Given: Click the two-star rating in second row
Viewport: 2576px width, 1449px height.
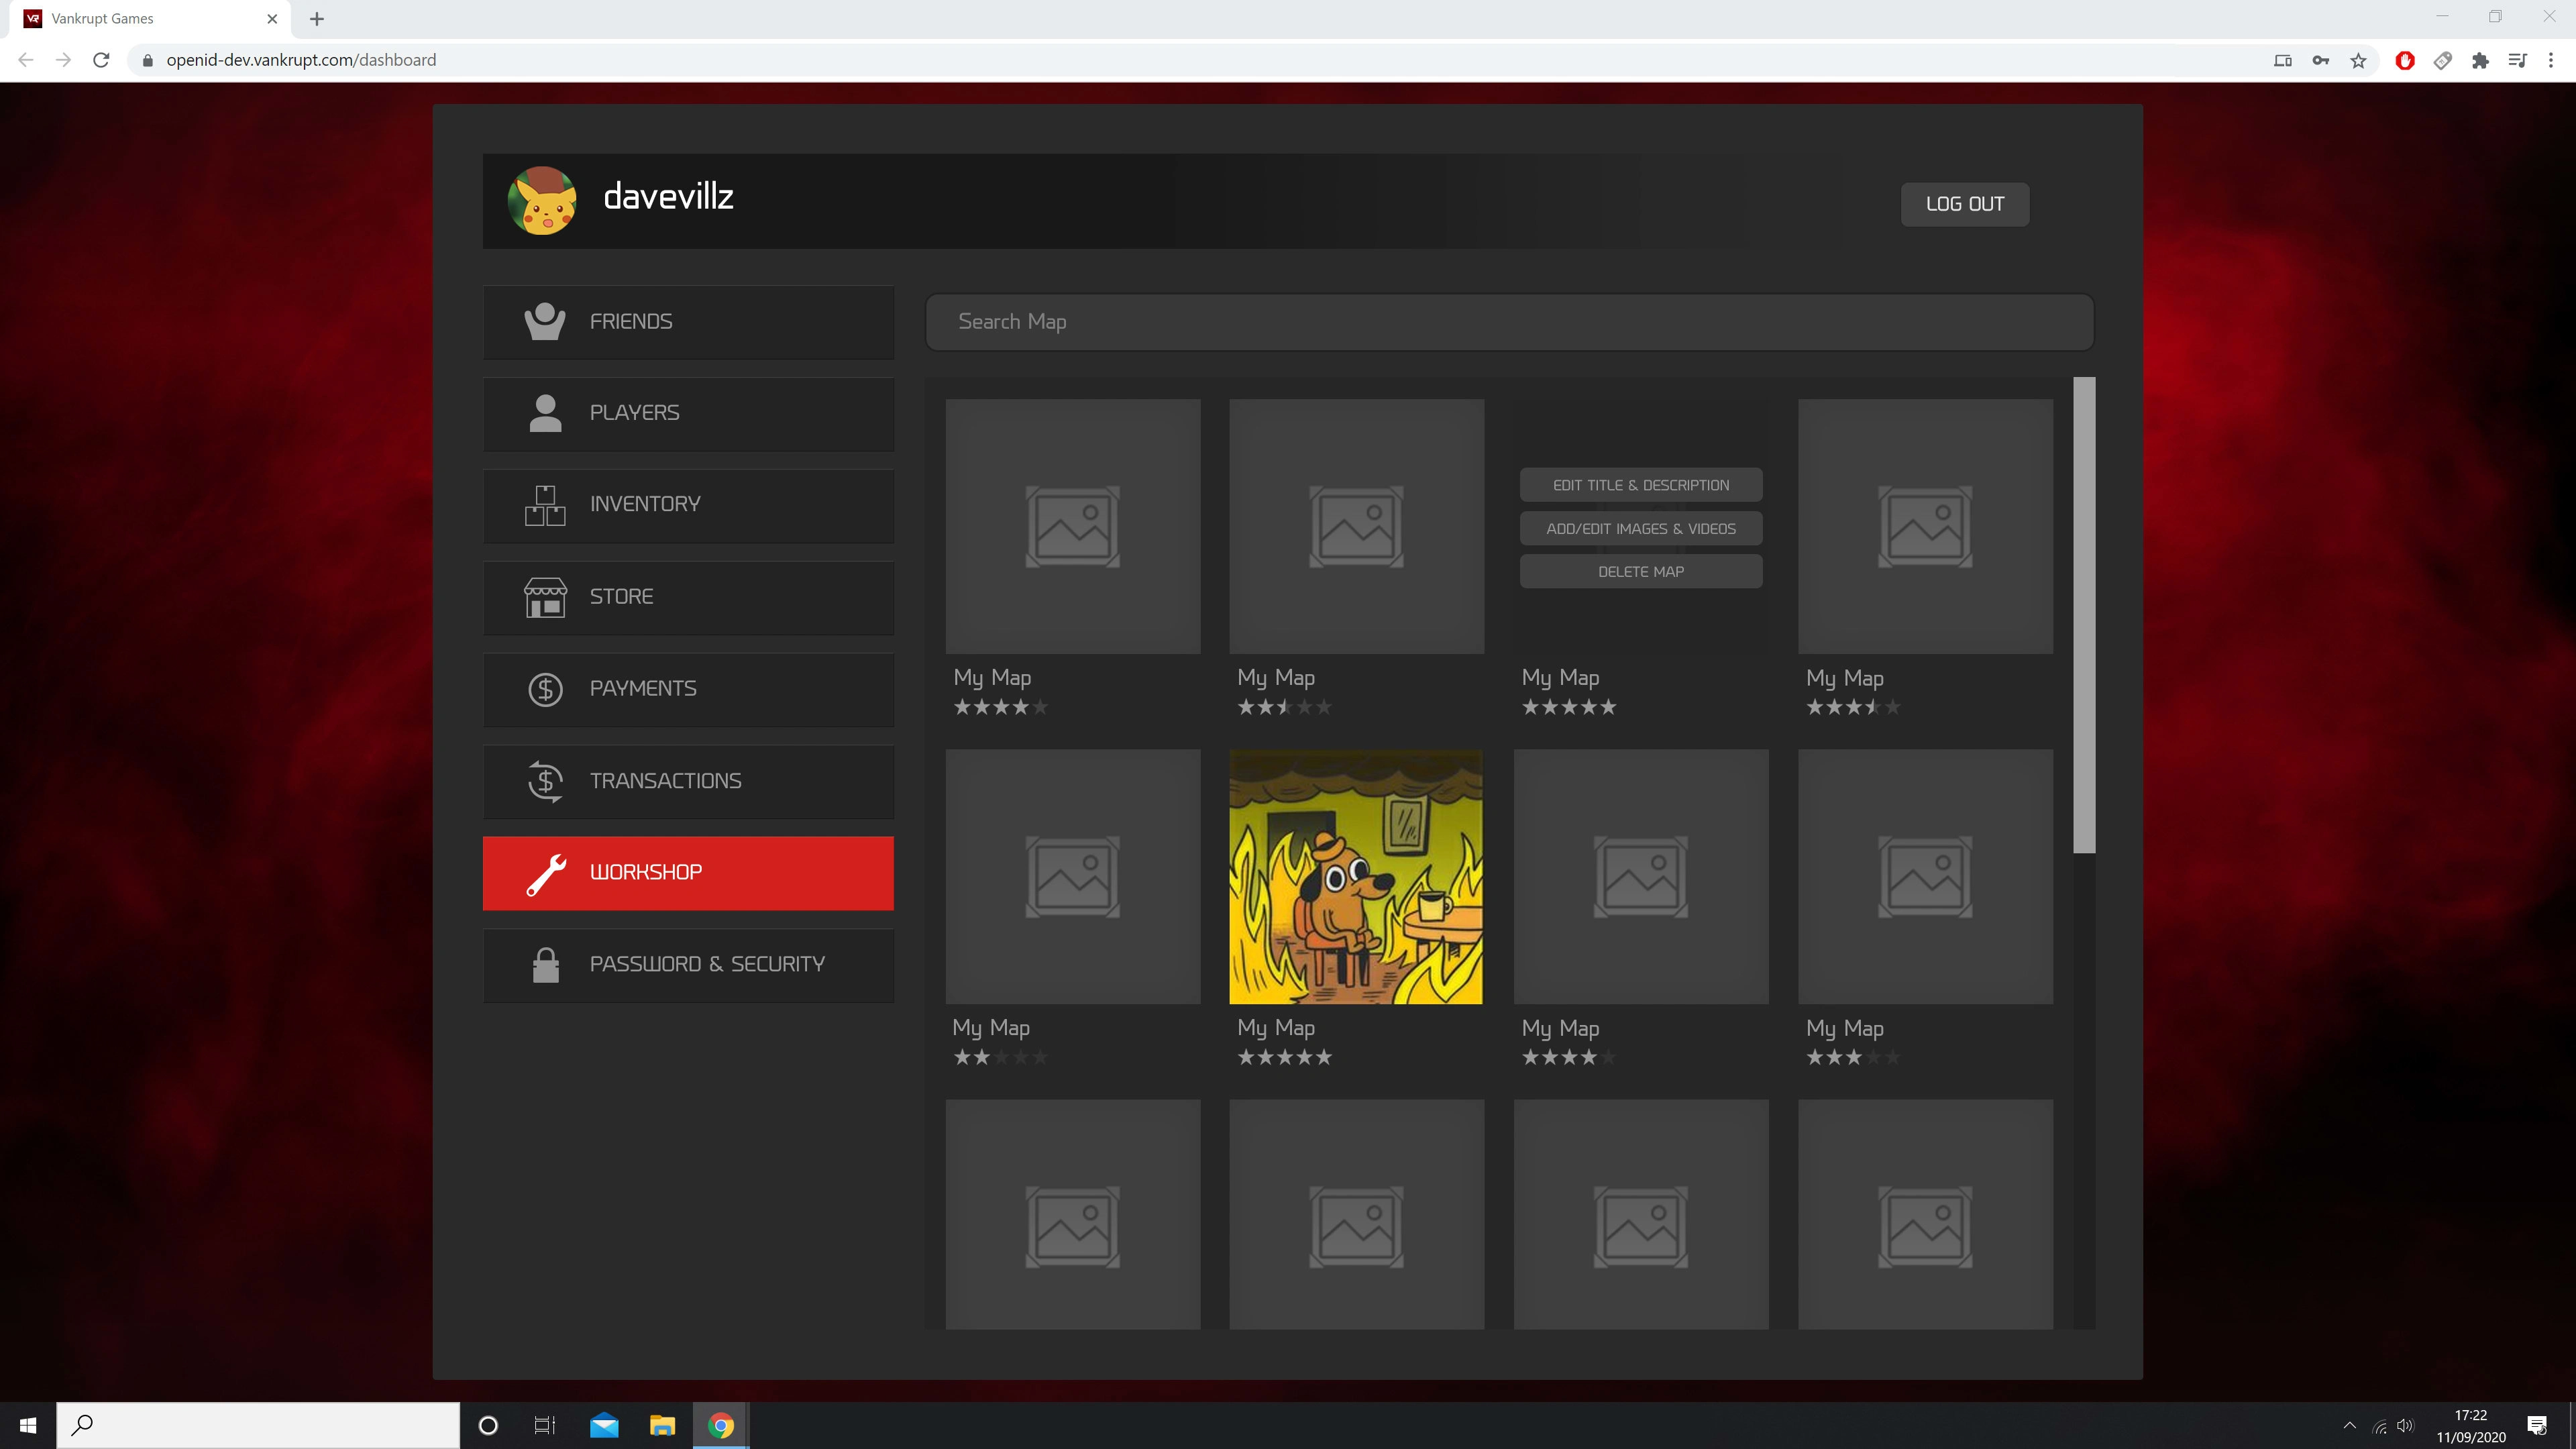Looking at the screenshot, I should [1000, 1057].
